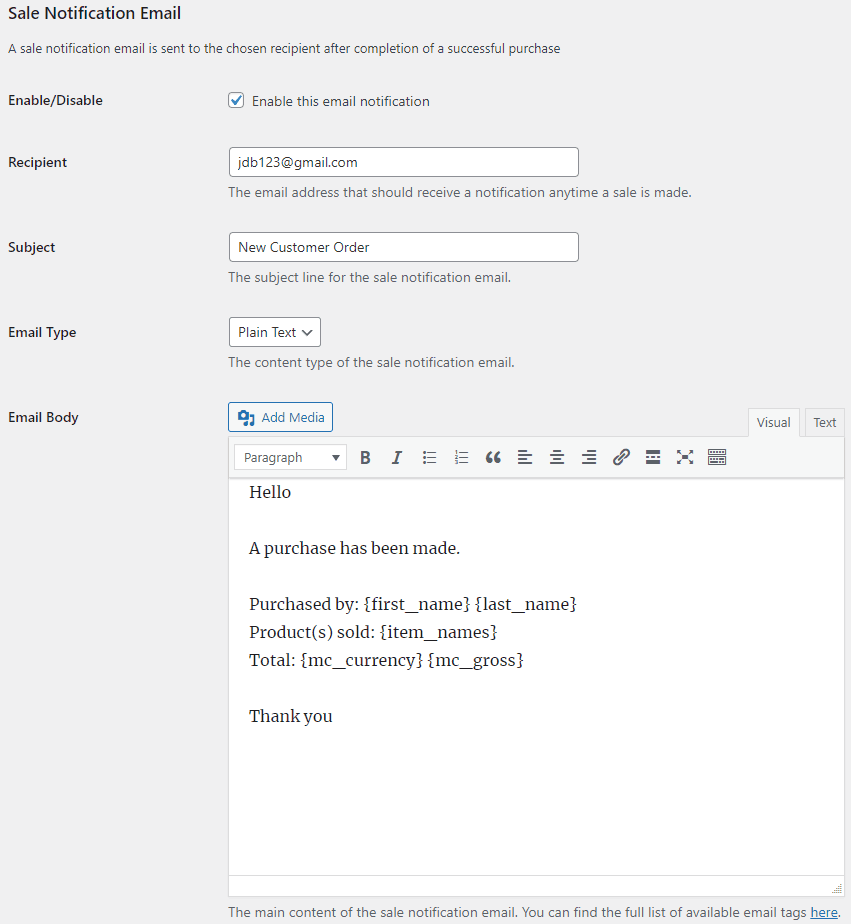851x924 pixels.
Task: Click the 'Total: {mc_currency}' line
Action: click(386, 660)
